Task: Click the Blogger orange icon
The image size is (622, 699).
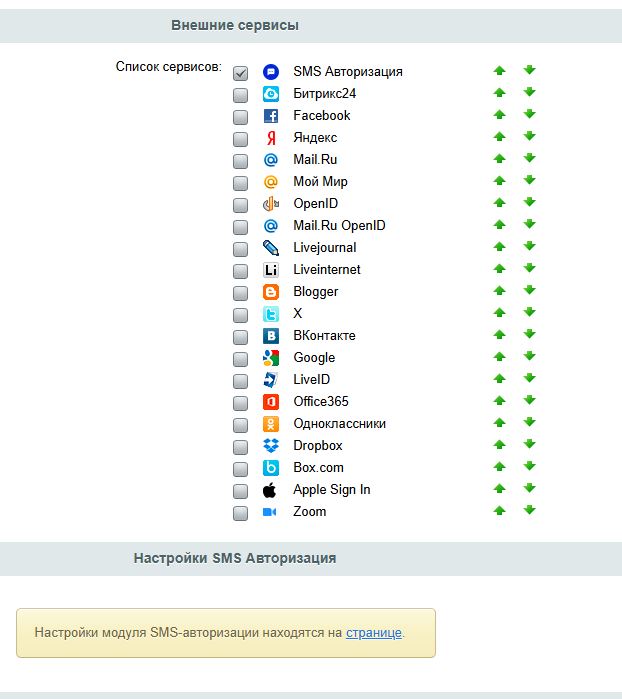Action: pos(270,292)
